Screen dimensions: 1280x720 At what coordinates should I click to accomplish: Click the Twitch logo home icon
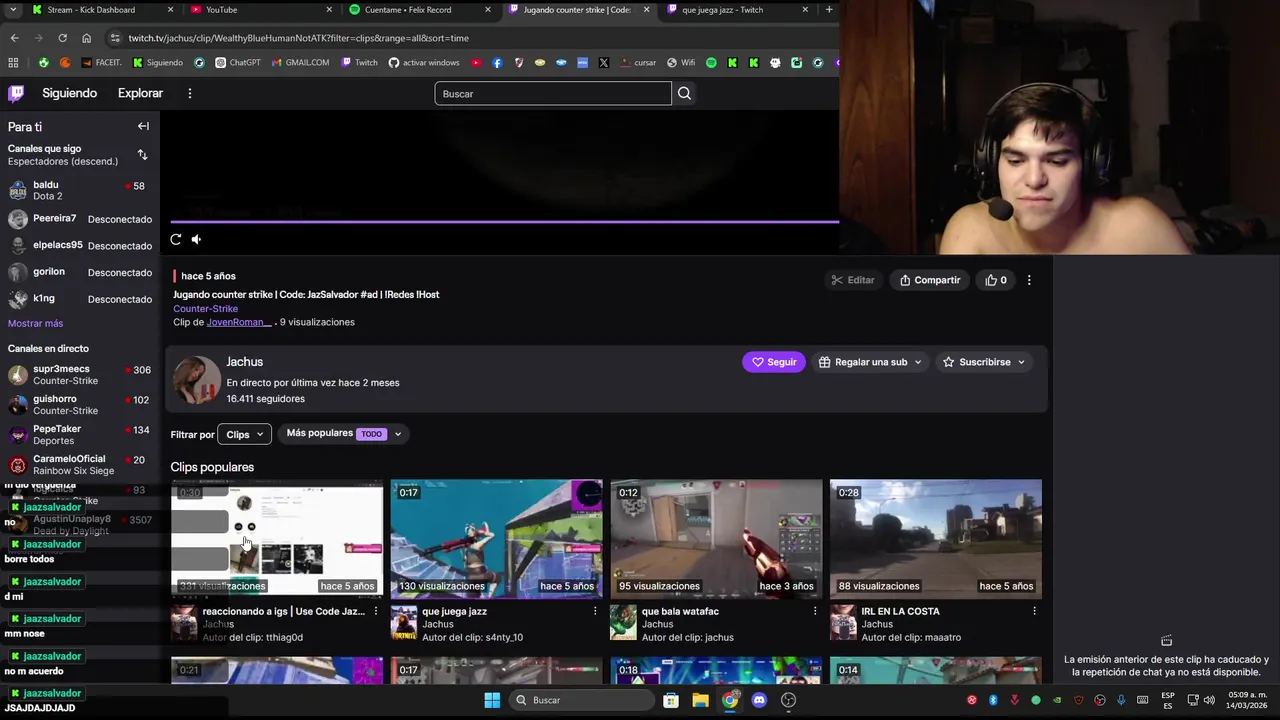point(16,93)
